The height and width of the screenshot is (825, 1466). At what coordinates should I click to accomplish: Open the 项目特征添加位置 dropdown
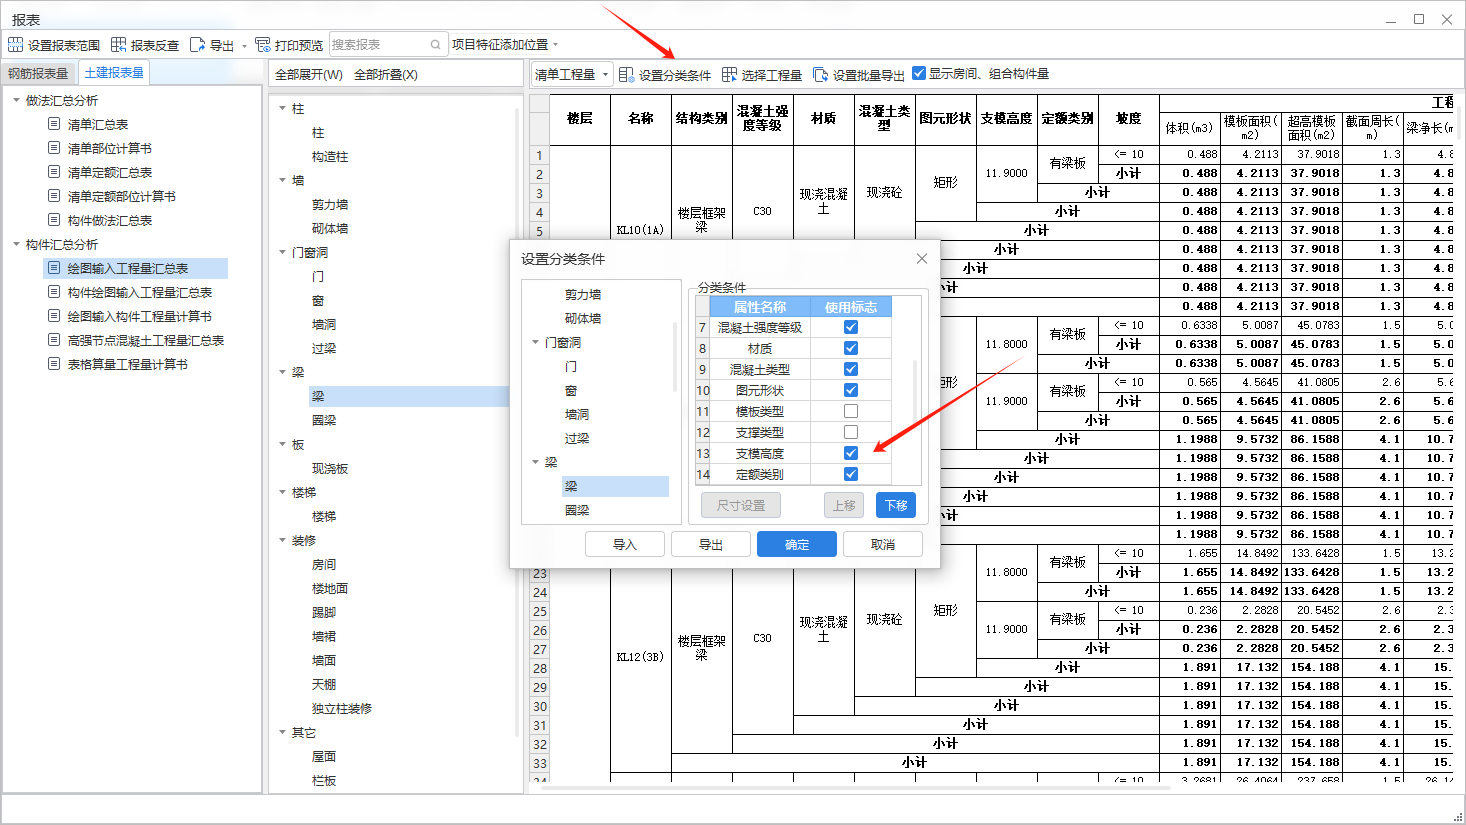point(505,45)
